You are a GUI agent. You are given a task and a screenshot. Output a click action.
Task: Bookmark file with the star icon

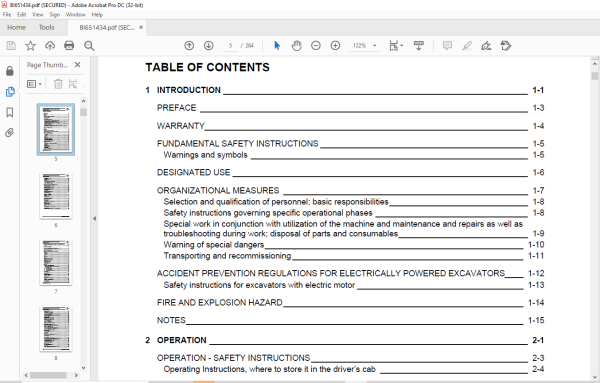tap(30, 46)
